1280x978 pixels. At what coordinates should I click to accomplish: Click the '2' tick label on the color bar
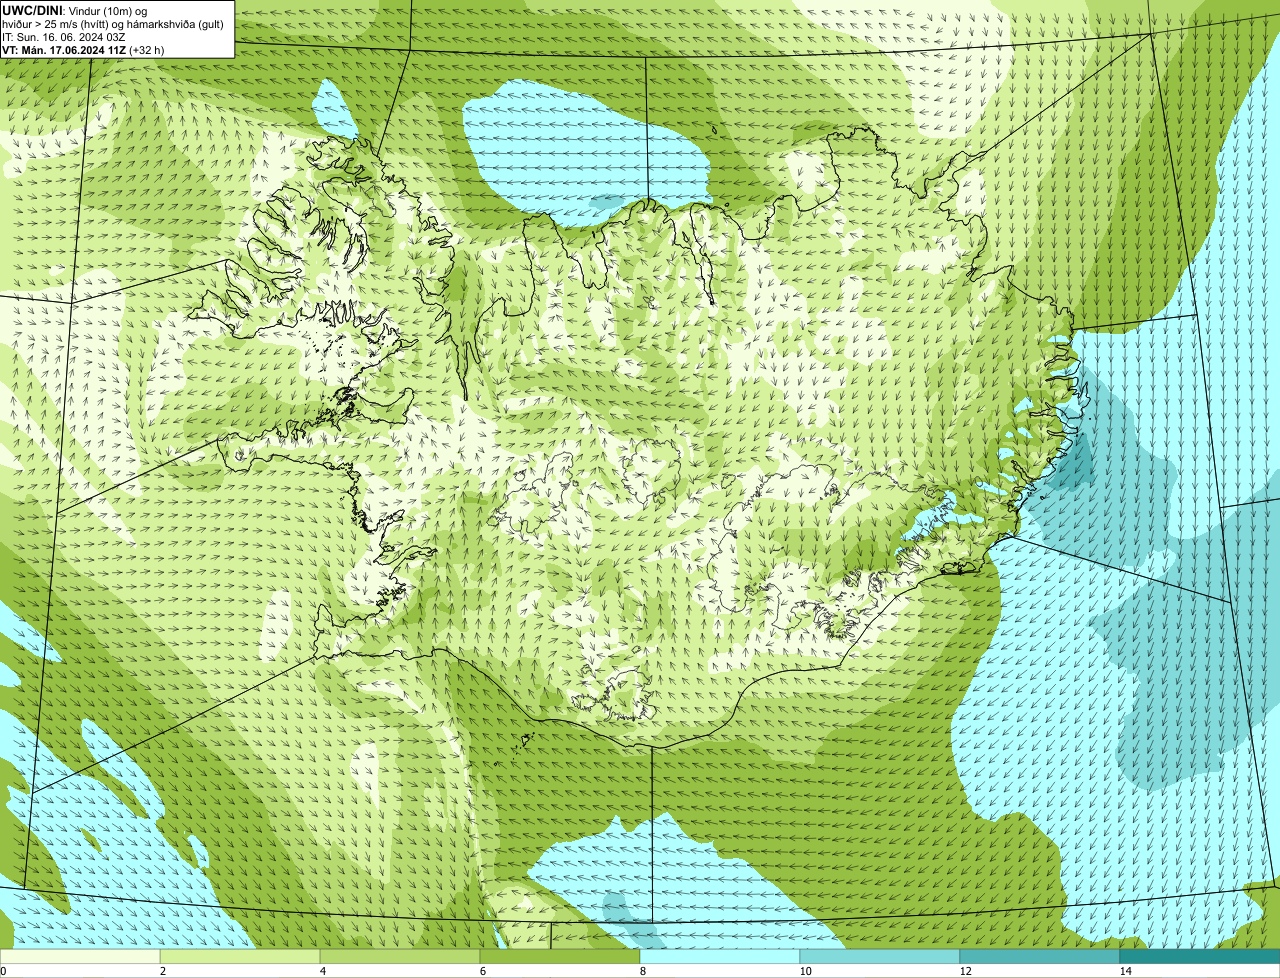[162, 971]
